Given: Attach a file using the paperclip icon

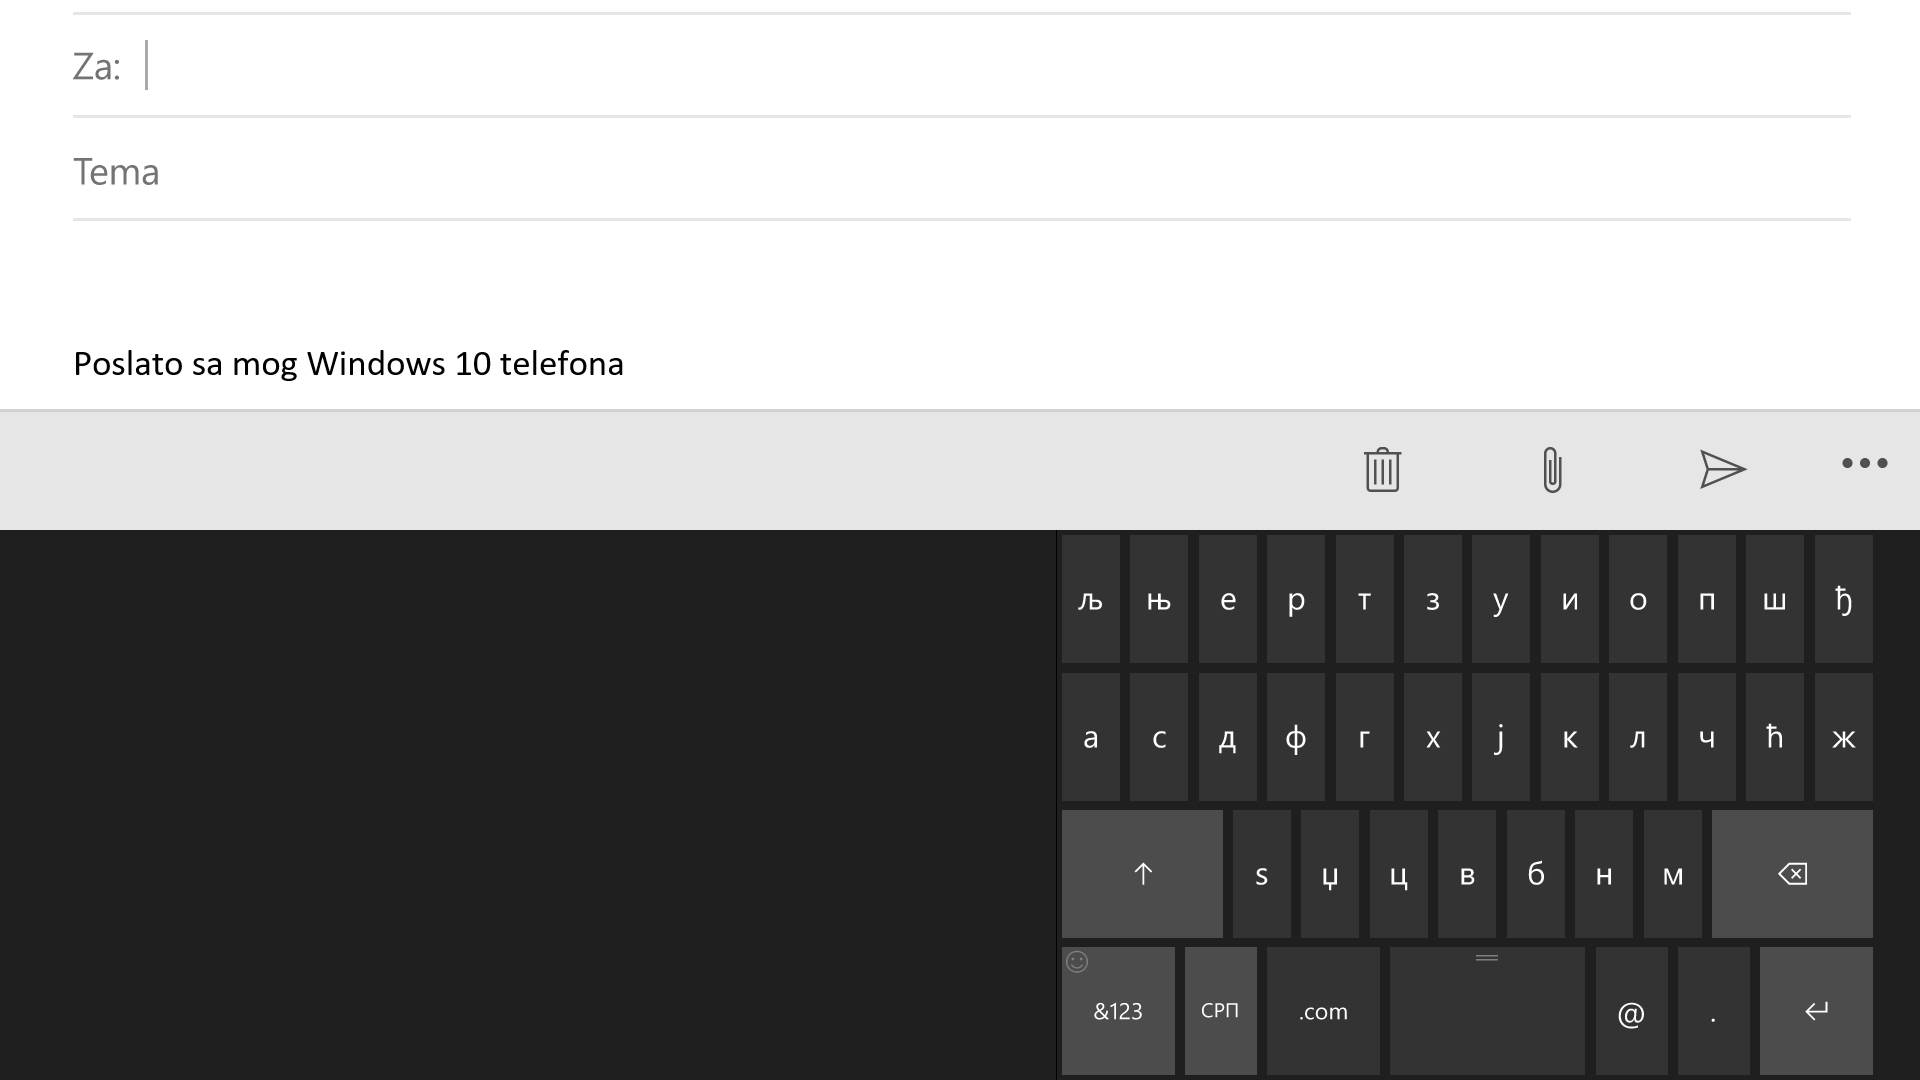Looking at the screenshot, I should pyautogui.click(x=1551, y=469).
